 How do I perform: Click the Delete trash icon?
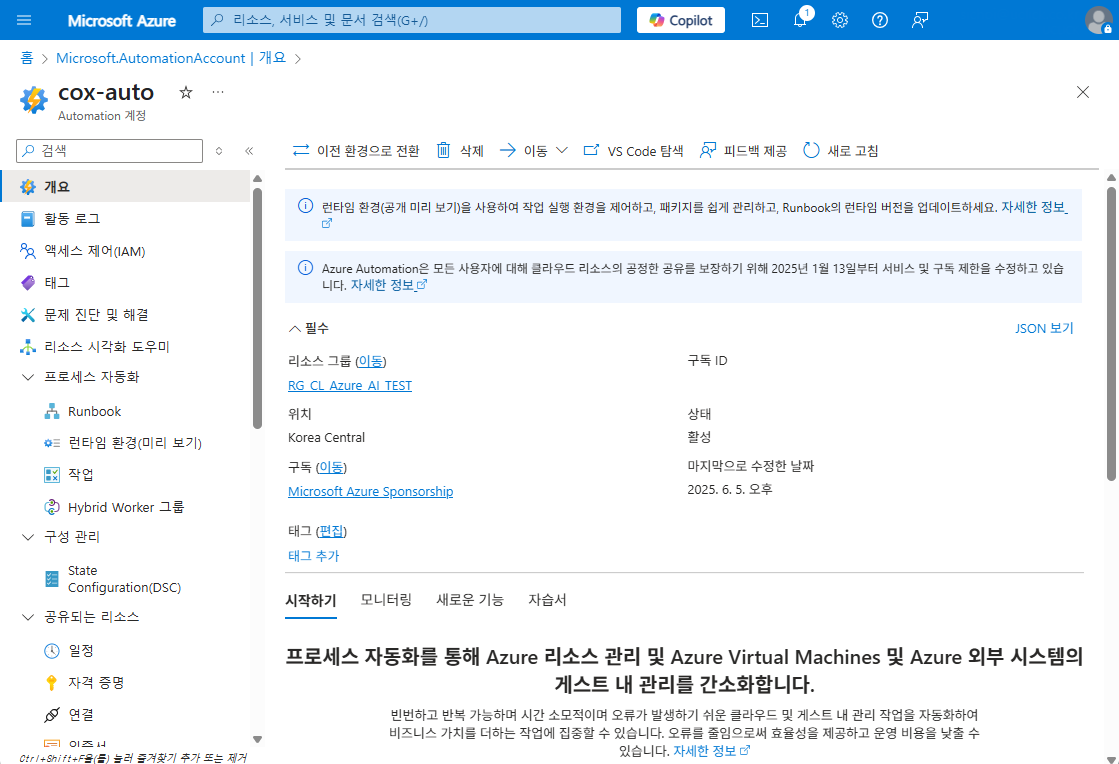point(443,151)
